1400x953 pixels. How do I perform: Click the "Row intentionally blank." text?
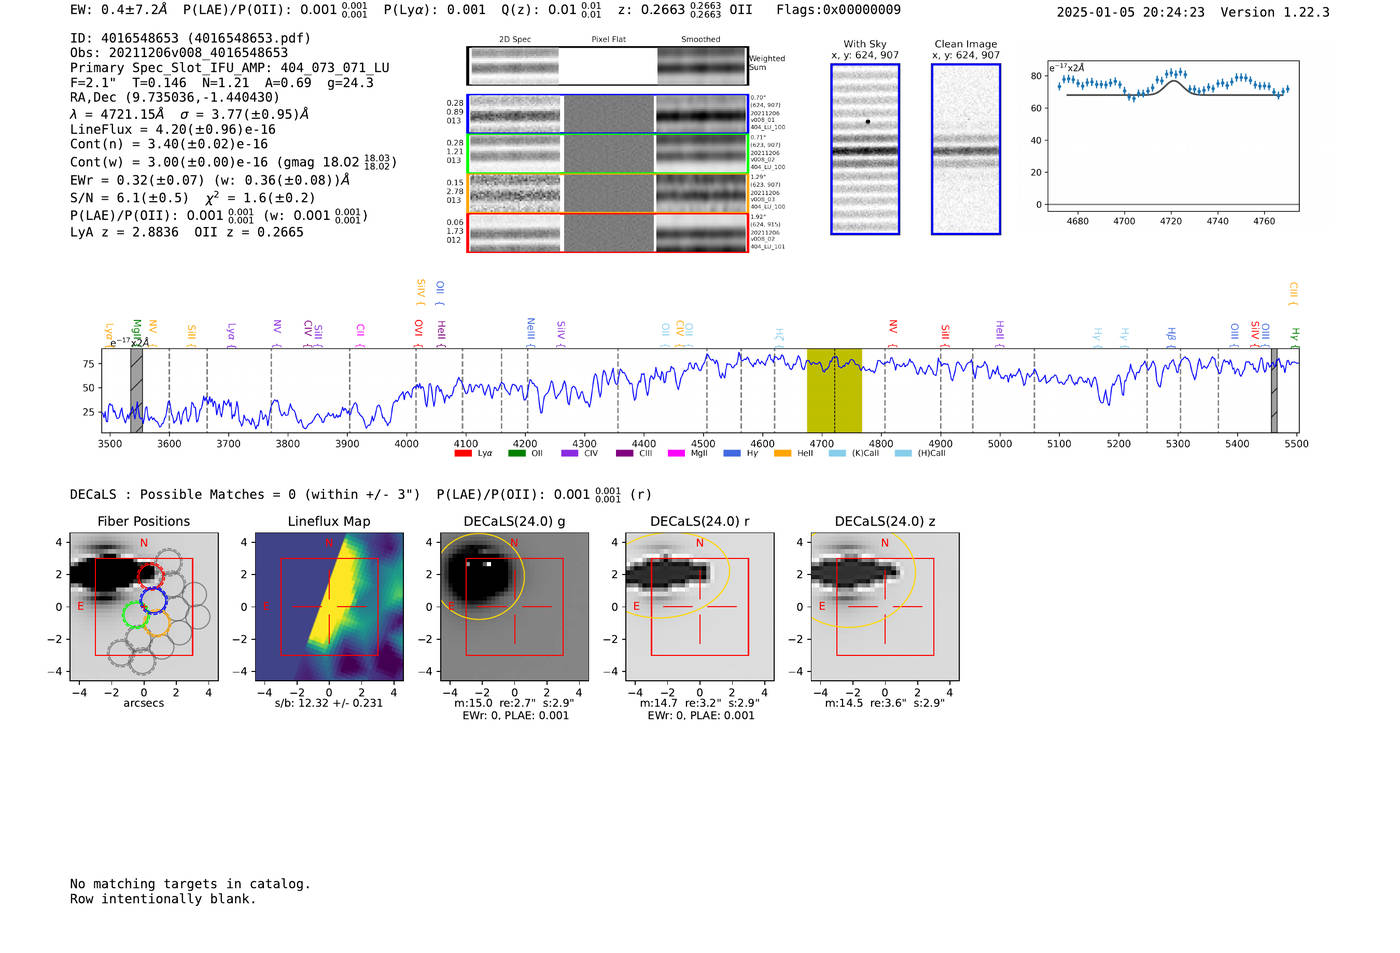point(163,899)
